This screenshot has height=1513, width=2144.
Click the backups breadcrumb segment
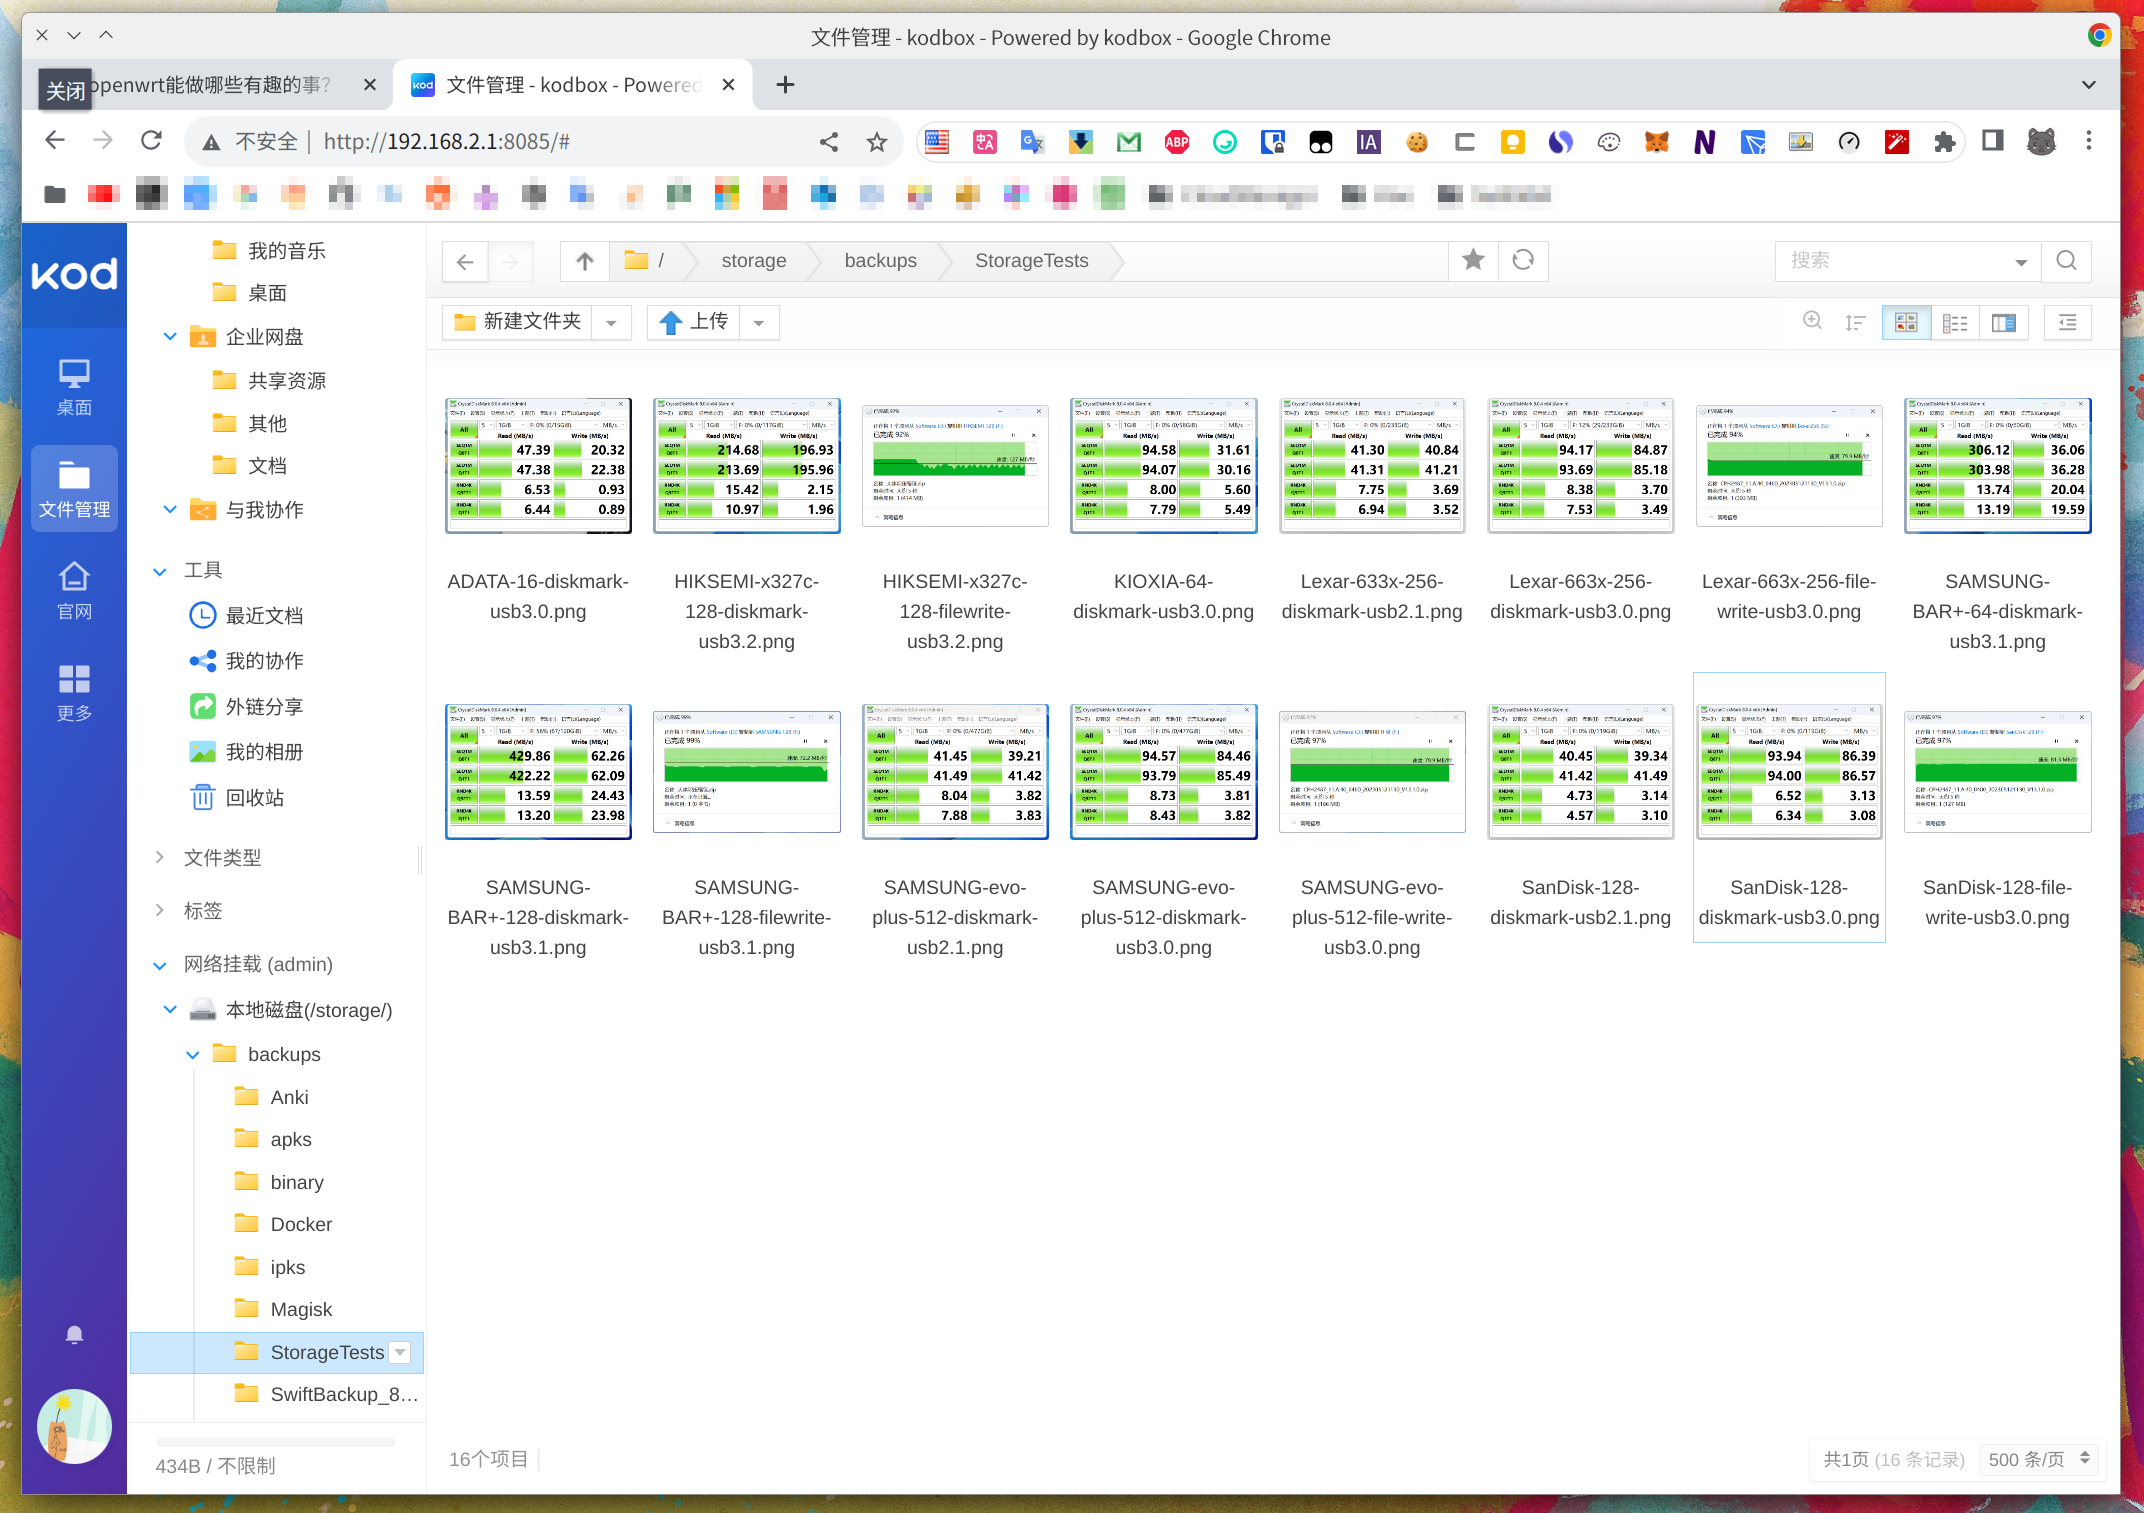click(x=880, y=261)
